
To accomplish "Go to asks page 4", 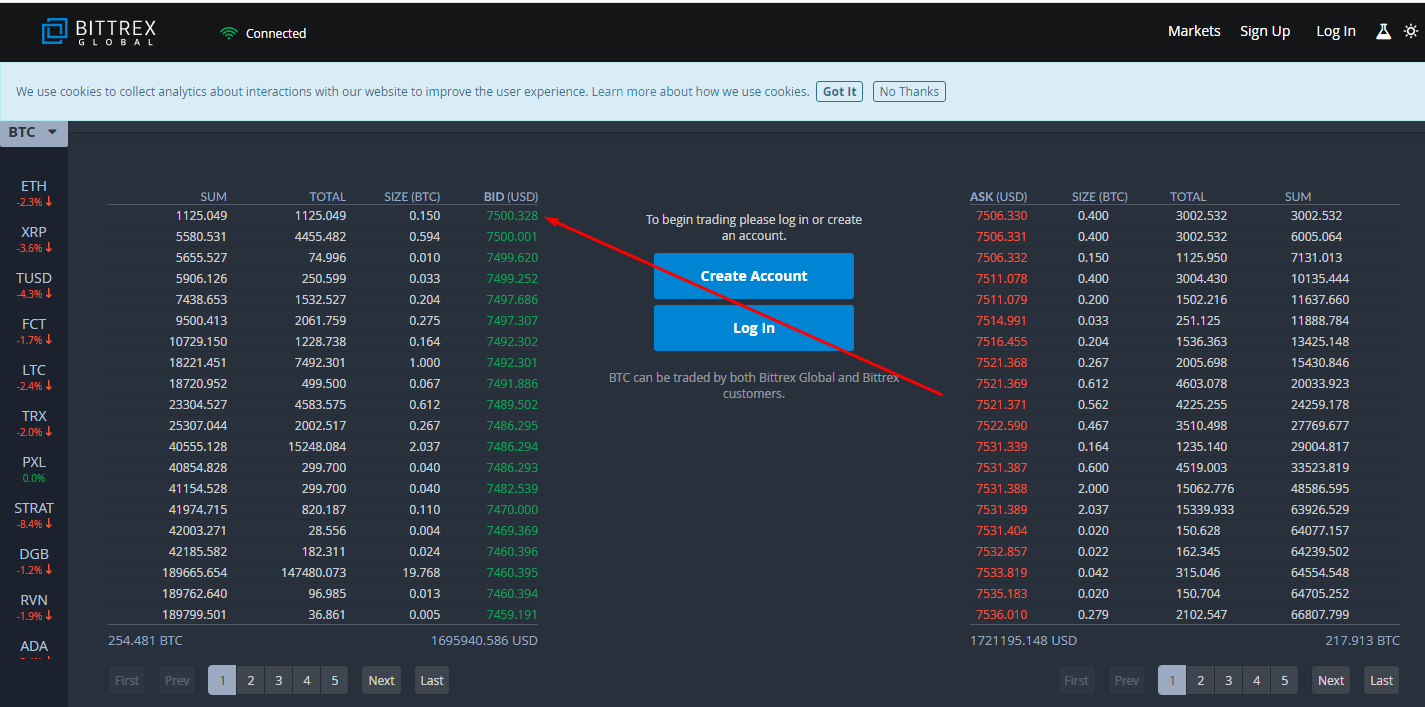I will 1256,680.
